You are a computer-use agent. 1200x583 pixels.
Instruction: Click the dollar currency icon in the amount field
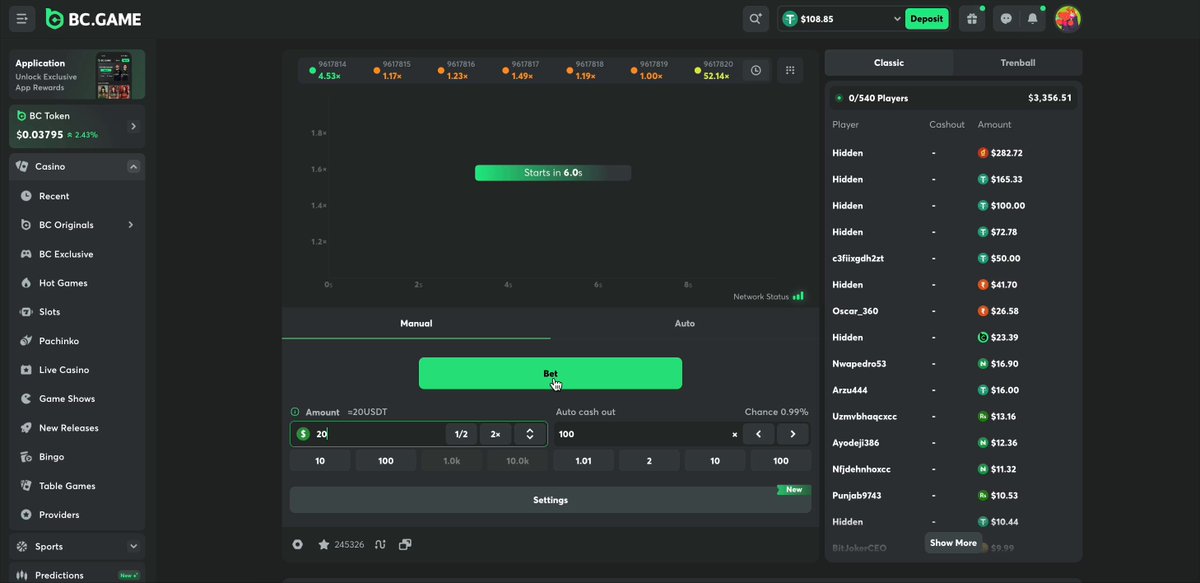[303, 434]
